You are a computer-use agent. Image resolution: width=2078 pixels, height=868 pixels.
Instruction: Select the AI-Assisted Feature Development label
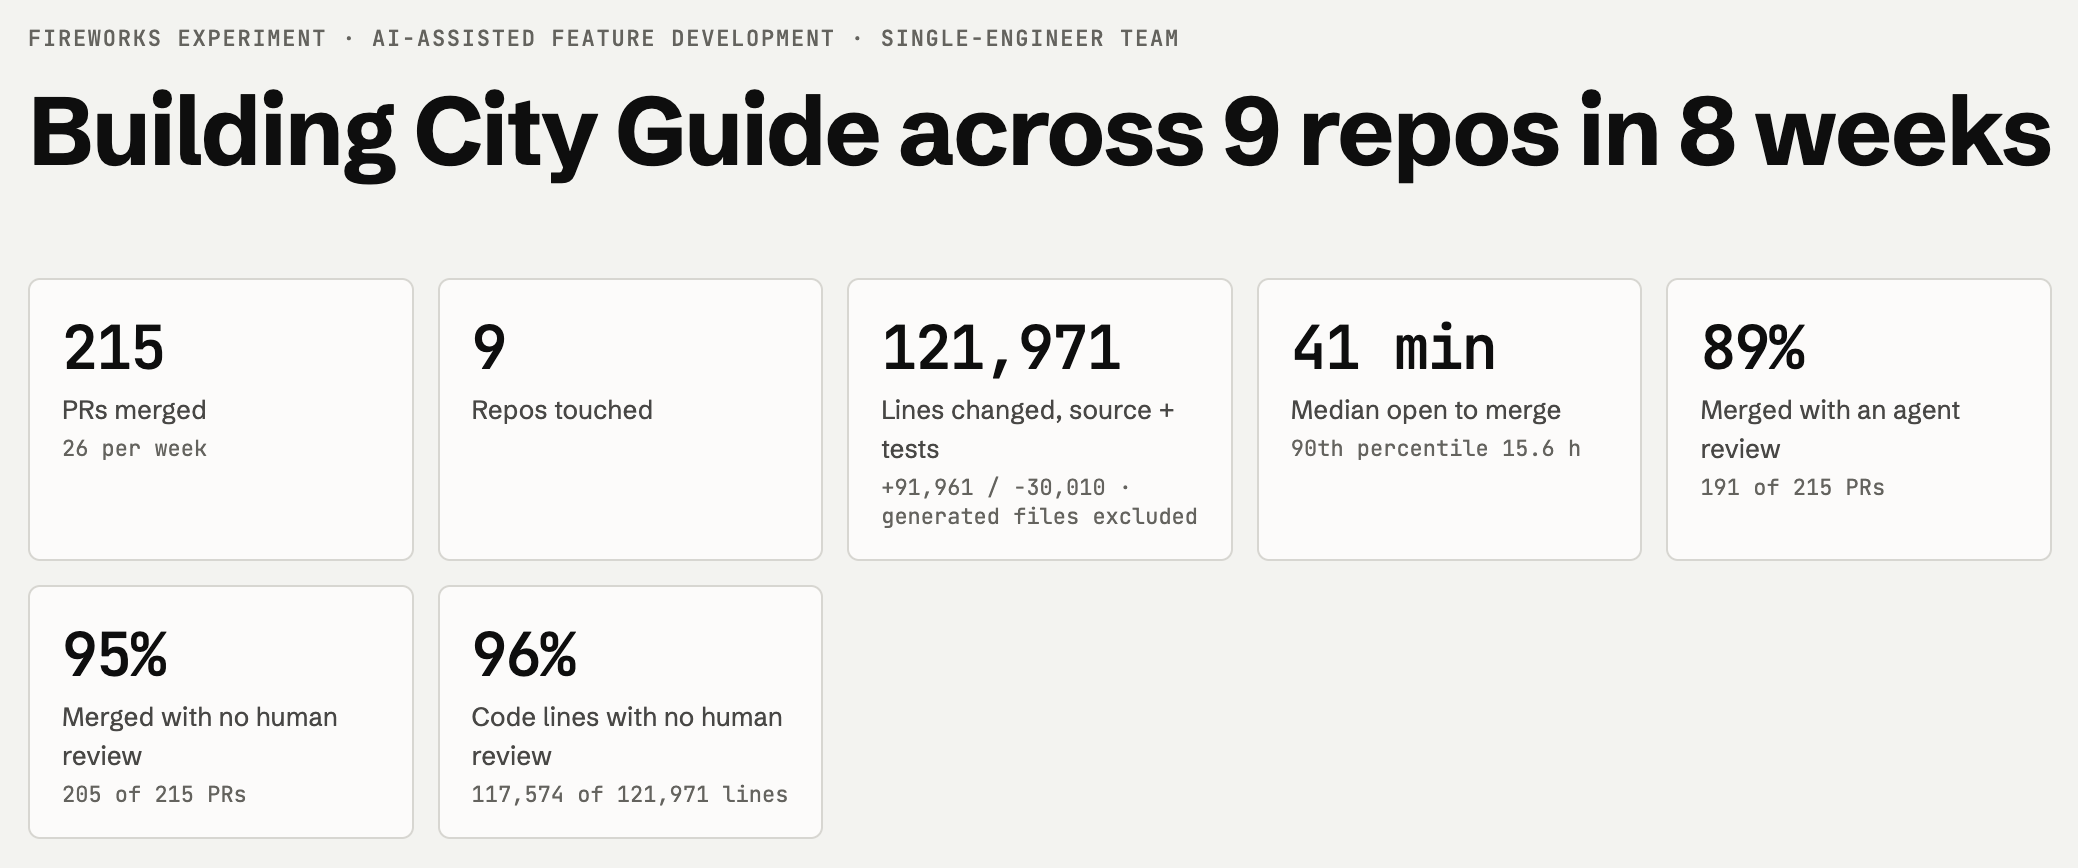(x=603, y=38)
